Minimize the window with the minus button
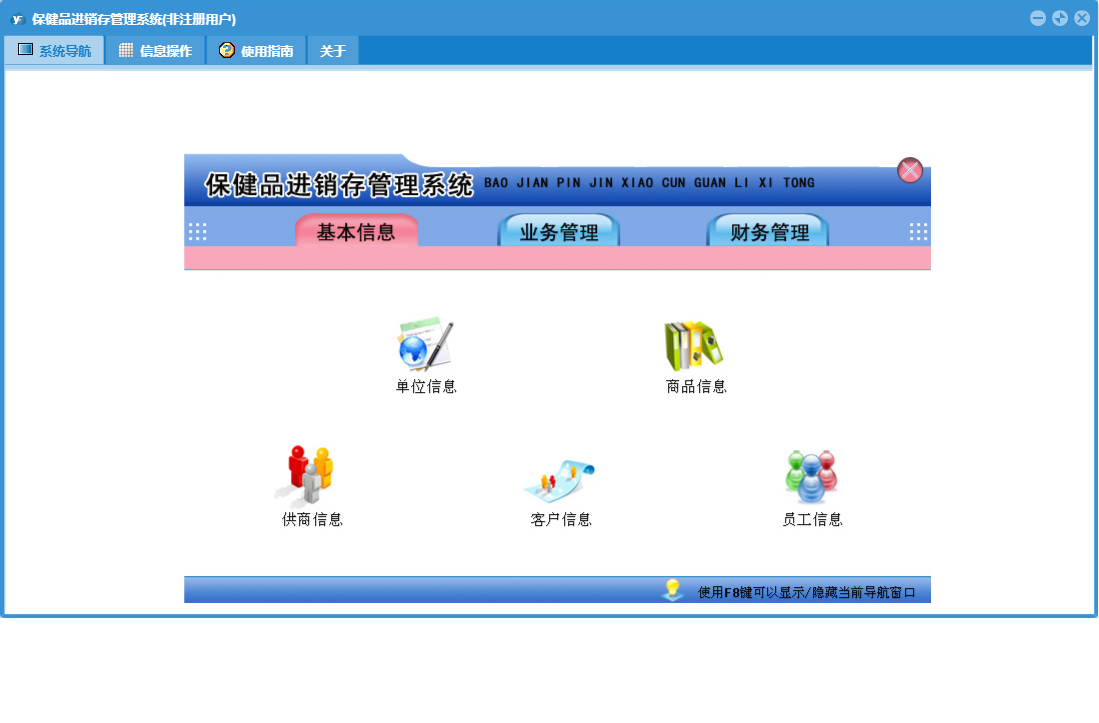This screenshot has width=1099, height=723. coord(1038,18)
